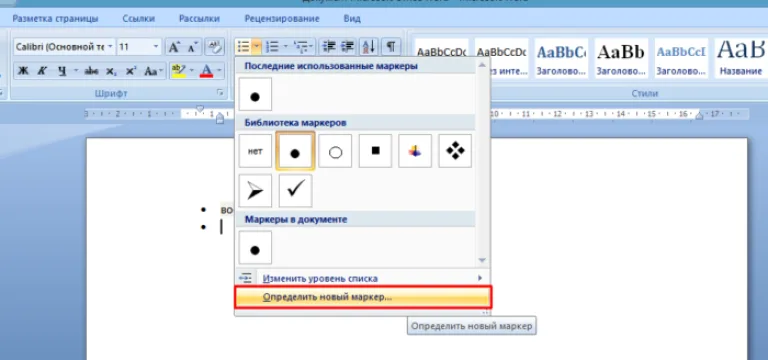
Task: Open the change case Aa dropdown
Action: point(153,71)
